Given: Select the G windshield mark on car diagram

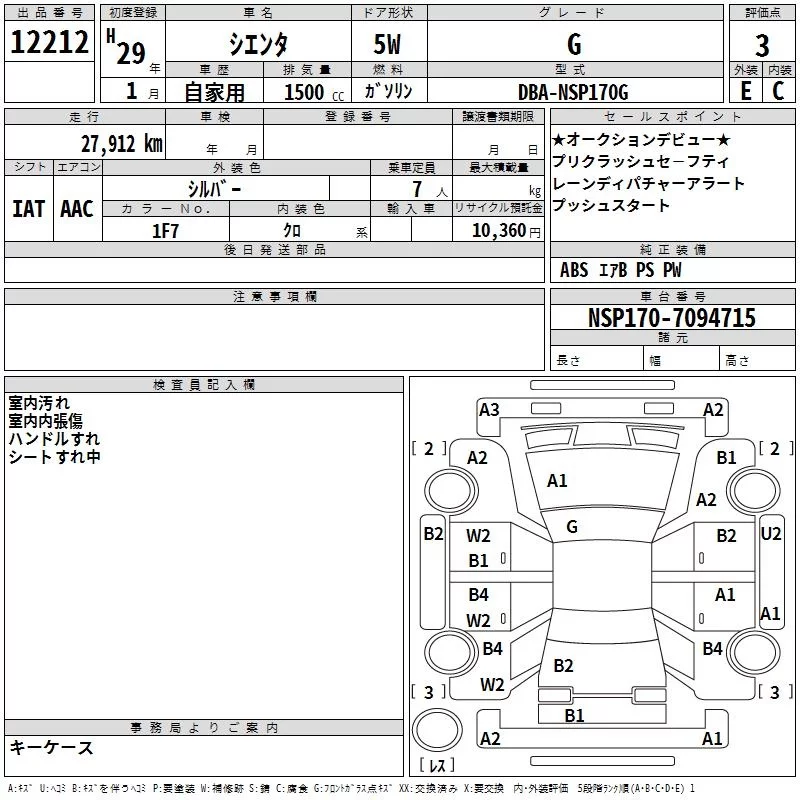Looking at the screenshot, I should (x=572, y=527).
